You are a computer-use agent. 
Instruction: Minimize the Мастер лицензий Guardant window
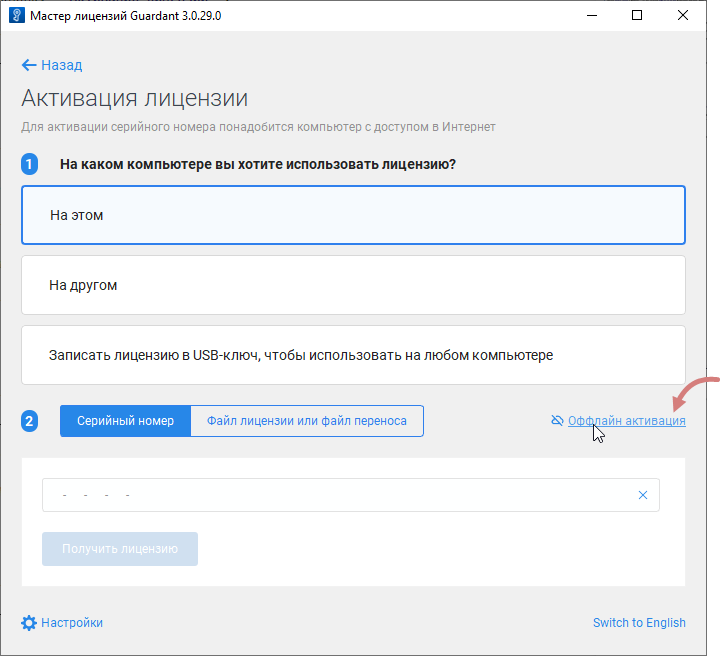coord(592,16)
